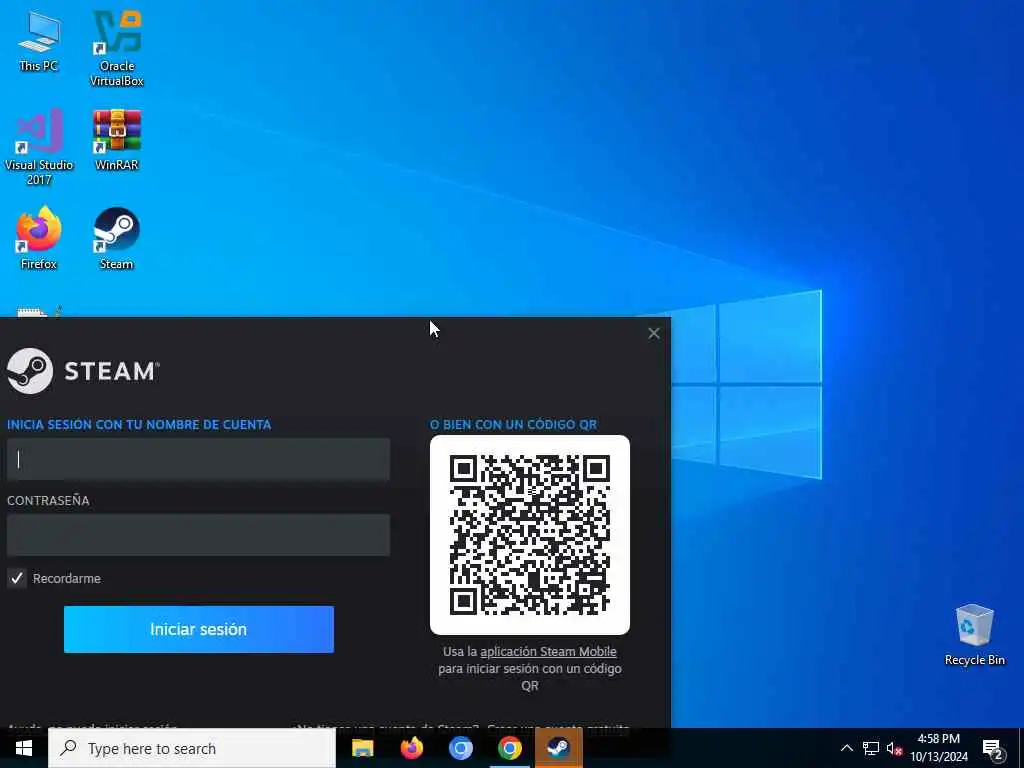The height and width of the screenshot is (768, 1024).
Task: Open the blue Chromium icon on taskbar
Action: click(460, 748)
